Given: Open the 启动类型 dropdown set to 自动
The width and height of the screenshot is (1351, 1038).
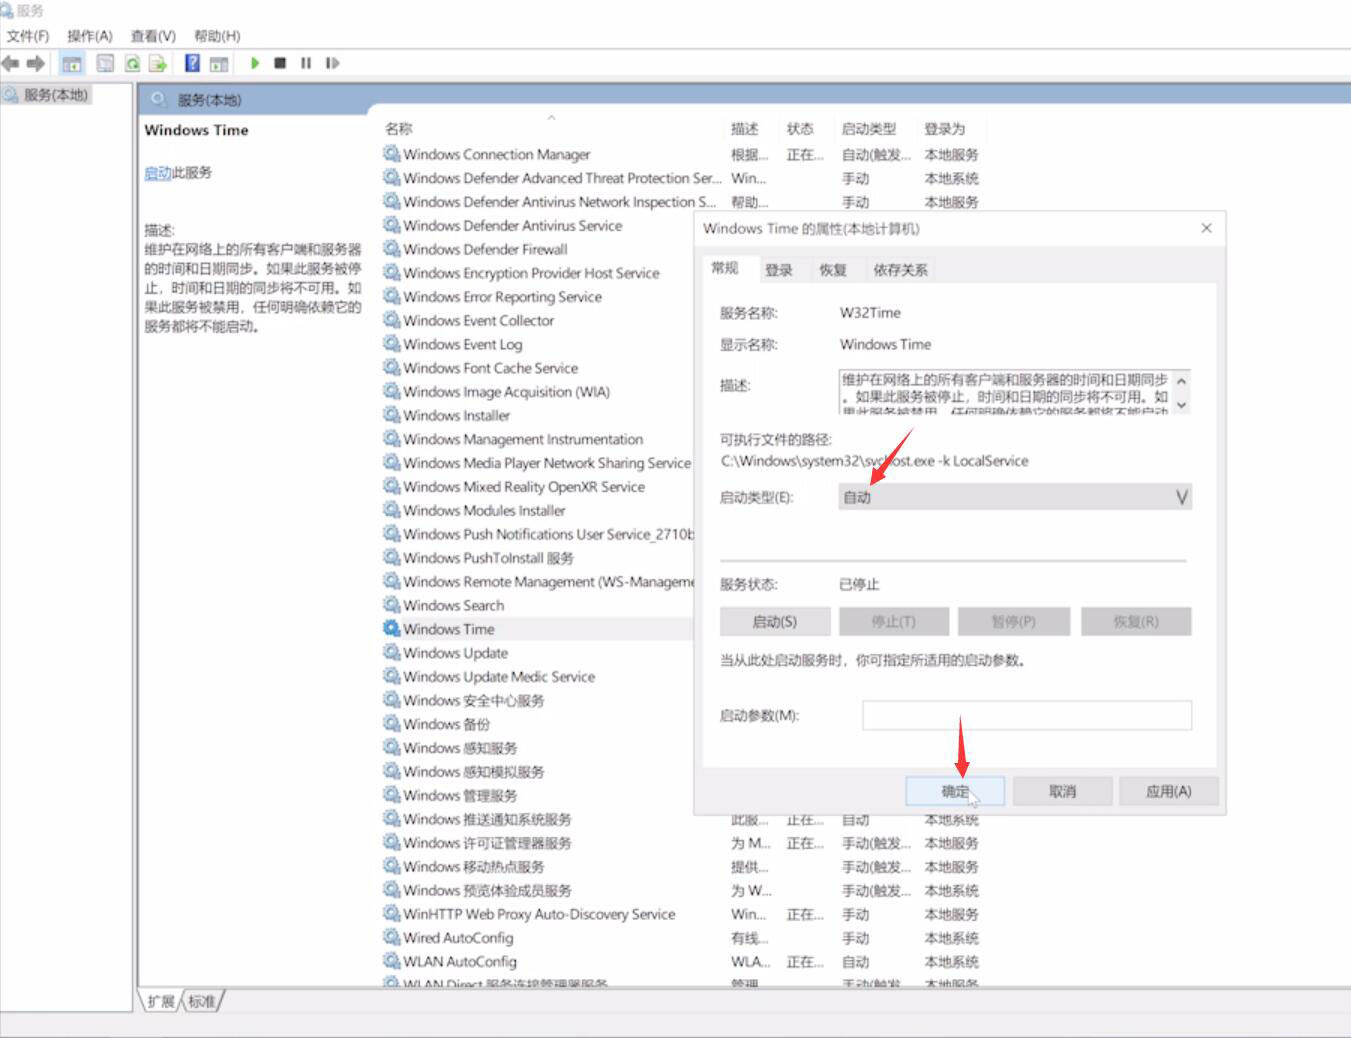Looking at the screenshot, I should pos(1015,497).
